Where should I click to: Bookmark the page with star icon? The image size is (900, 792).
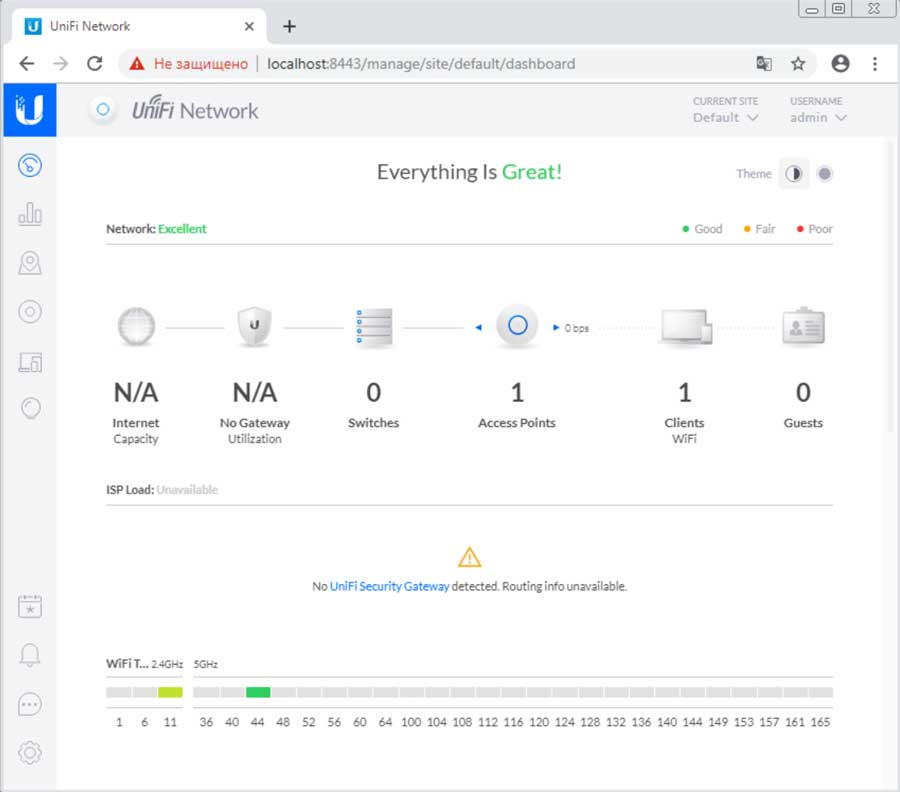coord(798,64)
